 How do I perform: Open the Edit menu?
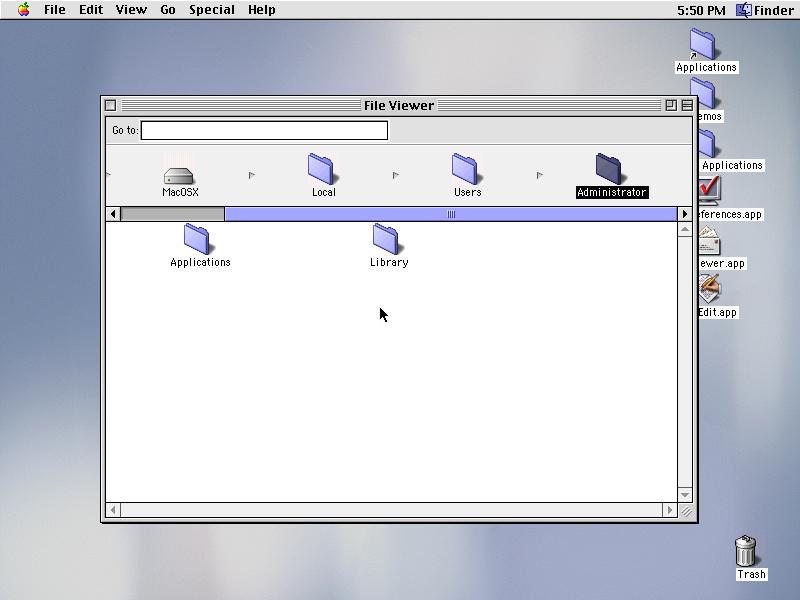pos(91,10)
